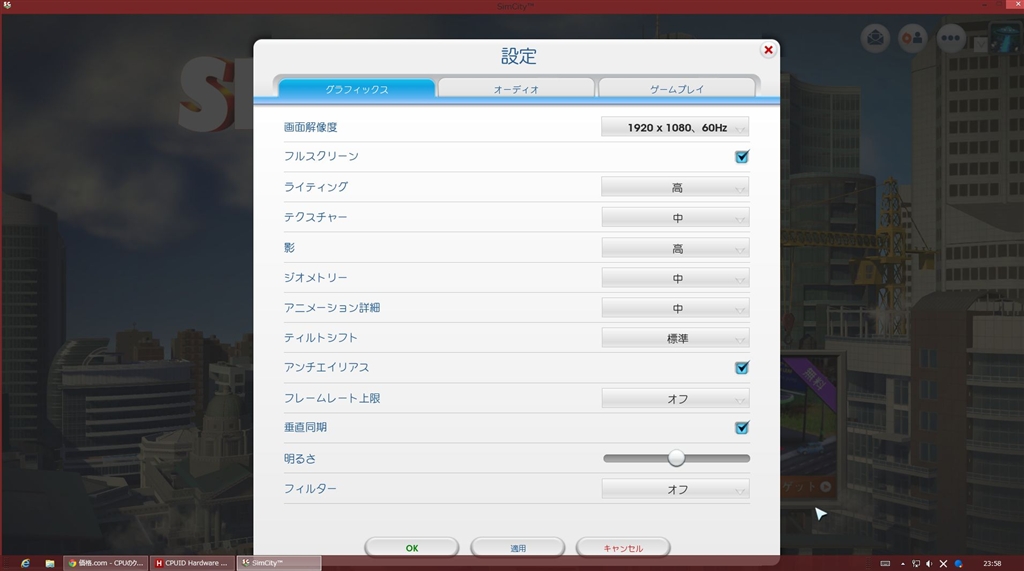
Task: Click the SimCity icon in title bar
Action: coord(7,5)
